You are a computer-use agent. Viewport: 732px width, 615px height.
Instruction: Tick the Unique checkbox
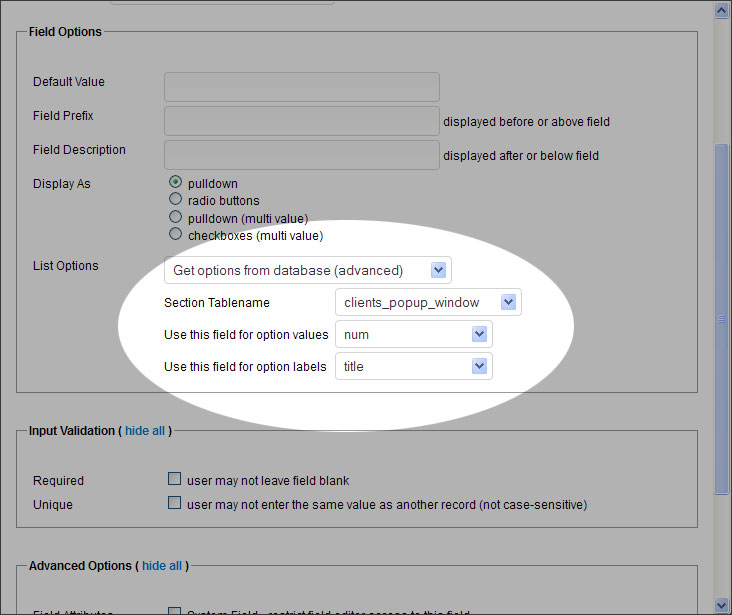[x=175, y=503]
